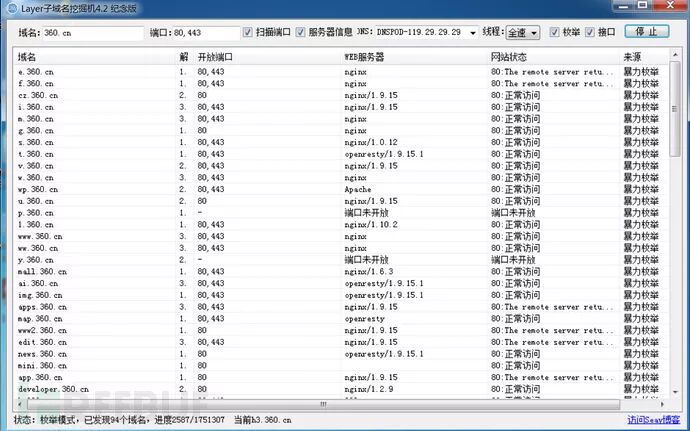Select the v.360.cn row
This screenshot has width=690, height=431.
point(341,166)
